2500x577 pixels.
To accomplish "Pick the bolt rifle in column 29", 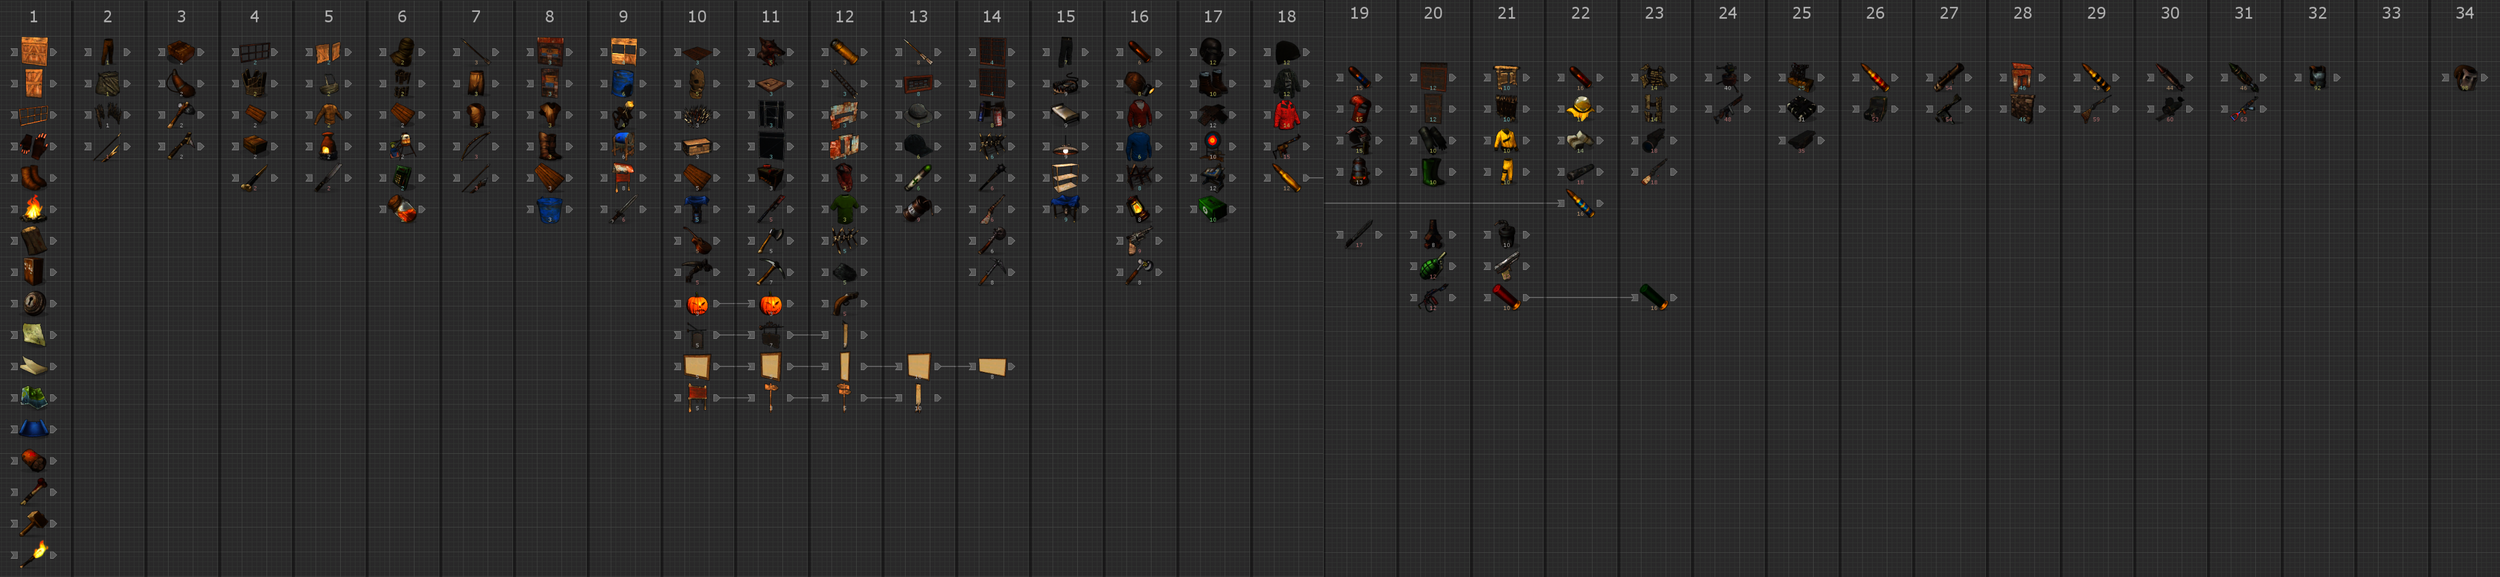I will (2096, 109).
